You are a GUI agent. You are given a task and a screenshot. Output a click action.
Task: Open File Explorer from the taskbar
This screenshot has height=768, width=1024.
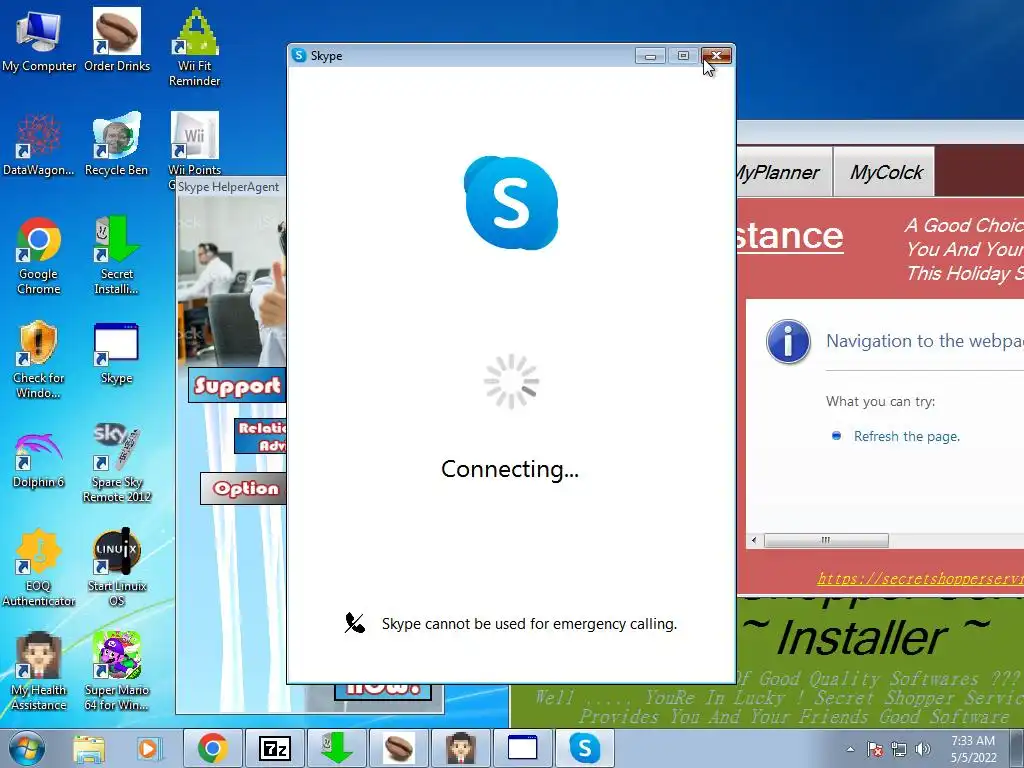(89, 749)
